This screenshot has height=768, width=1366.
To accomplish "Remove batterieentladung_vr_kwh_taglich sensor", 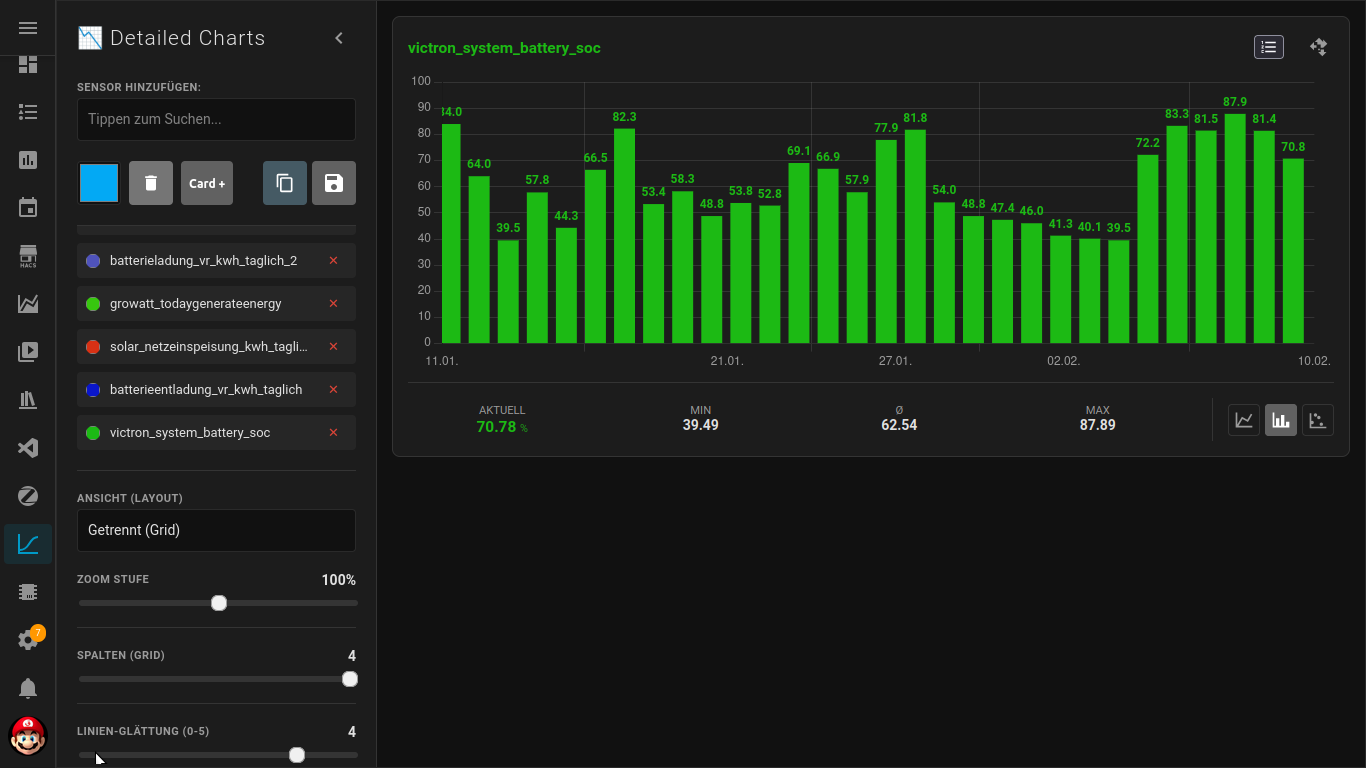I will pos(334,390).
